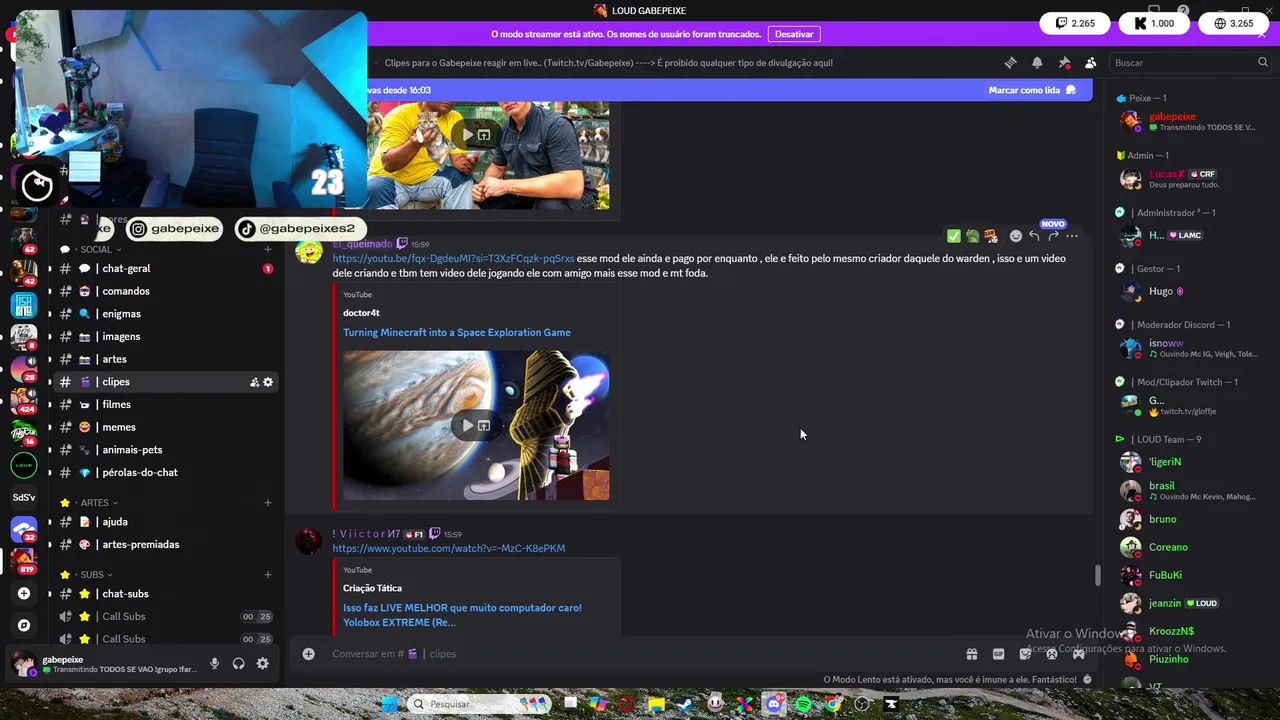Open Google Chrome from the taskbar
1280x720 pixels.
tap(833, 704)
